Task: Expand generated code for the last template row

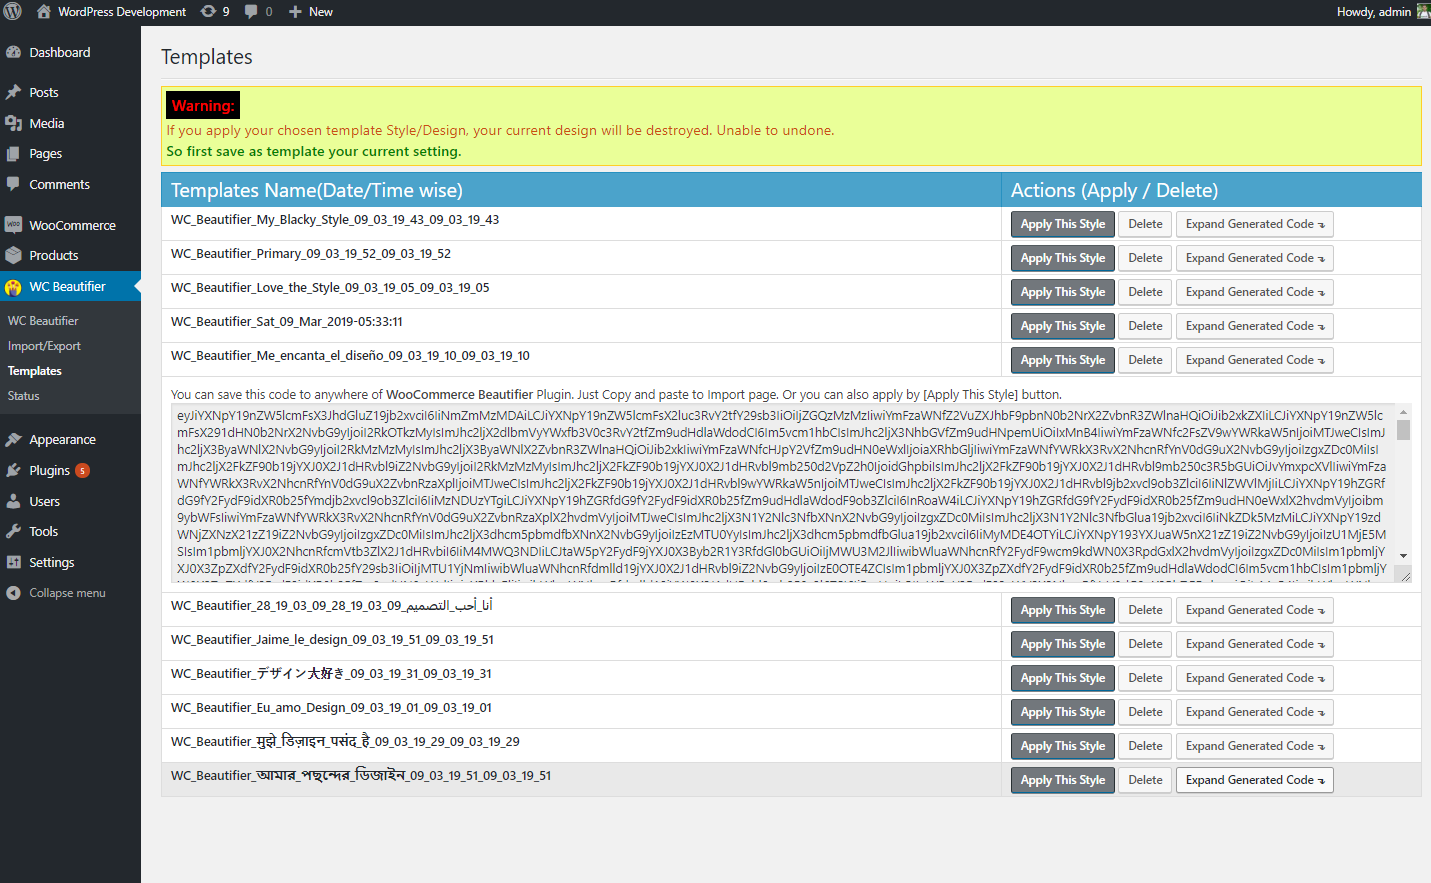Action: (1255, 780)
